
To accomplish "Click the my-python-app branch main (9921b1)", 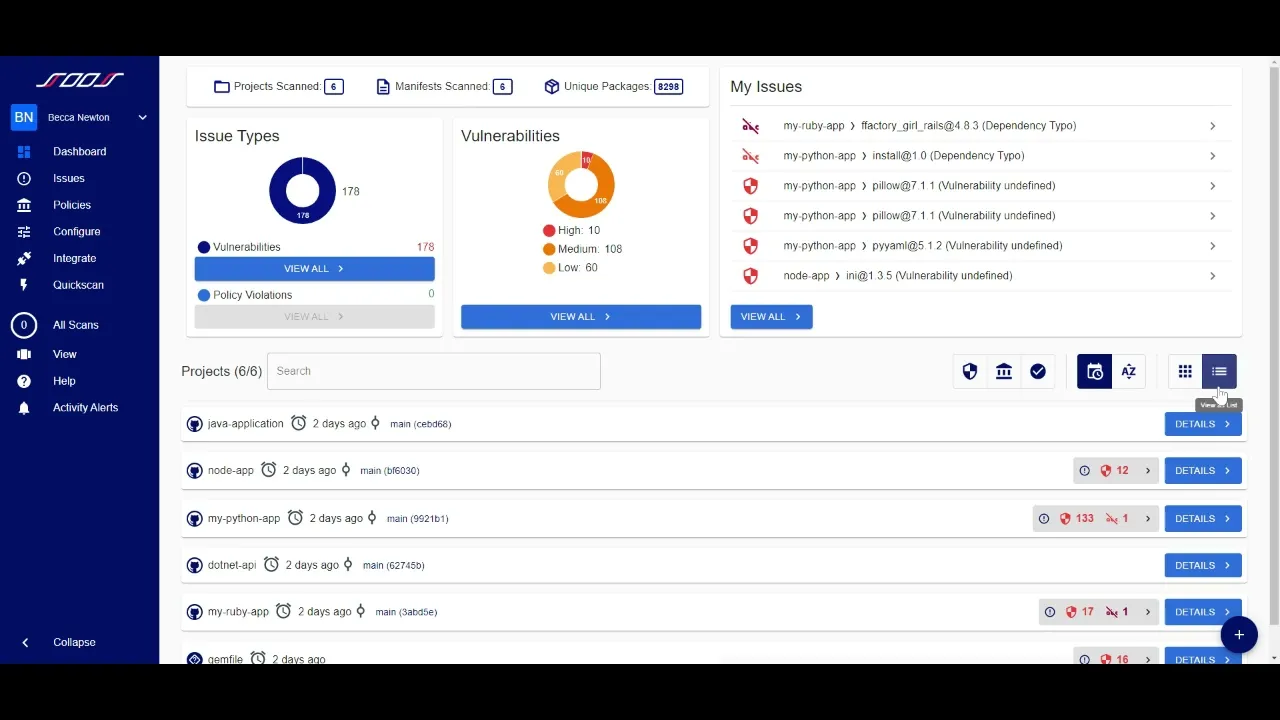I will [417, 519].
